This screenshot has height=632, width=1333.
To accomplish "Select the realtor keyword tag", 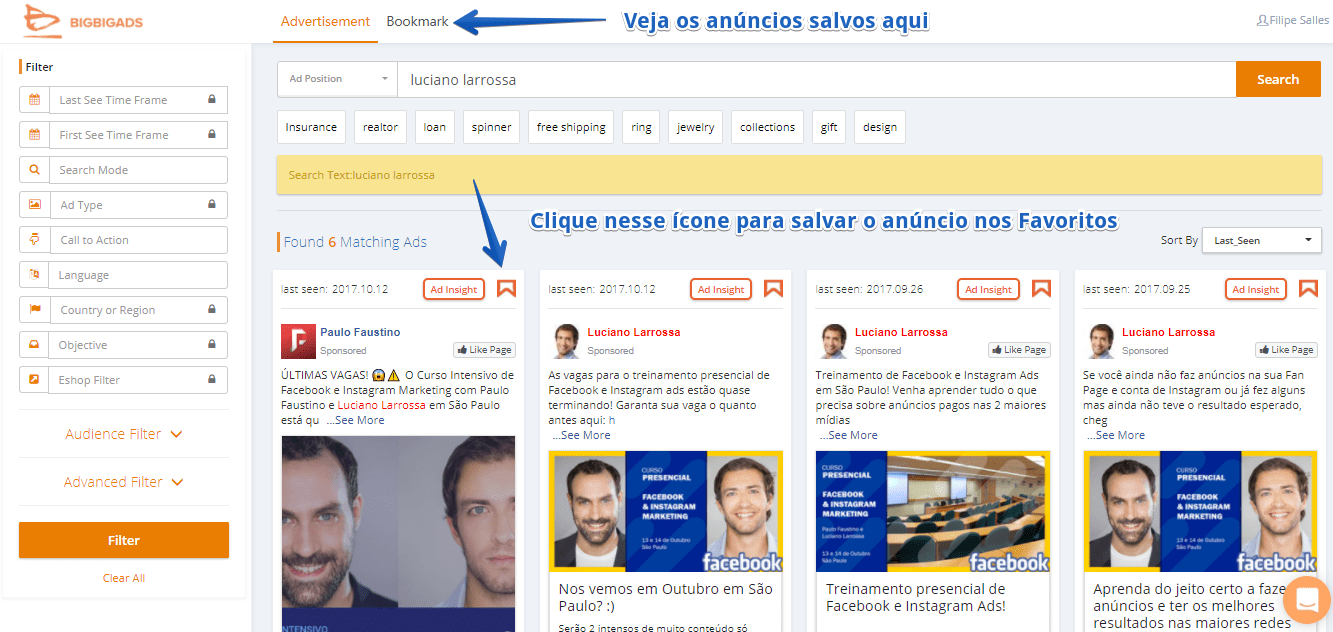I will point(380,127).
